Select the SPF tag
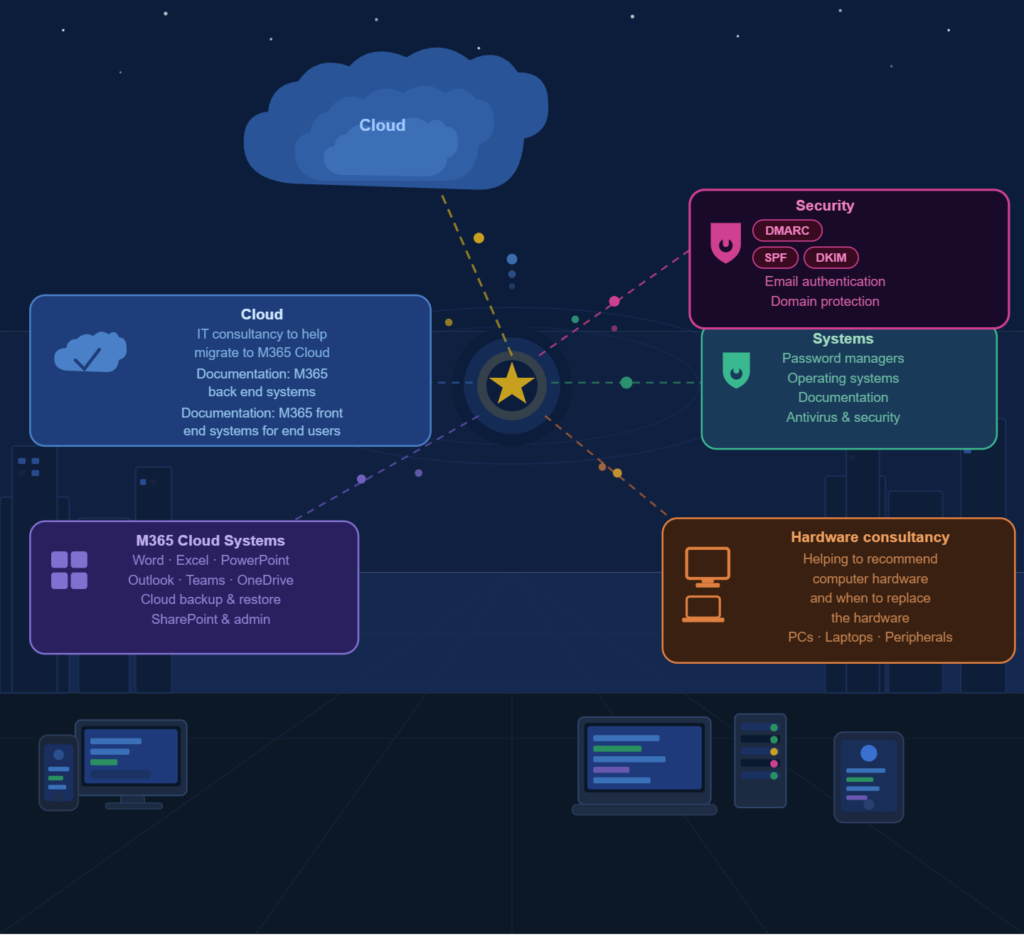Screen dimensions: 1024x949 [775, 258]
